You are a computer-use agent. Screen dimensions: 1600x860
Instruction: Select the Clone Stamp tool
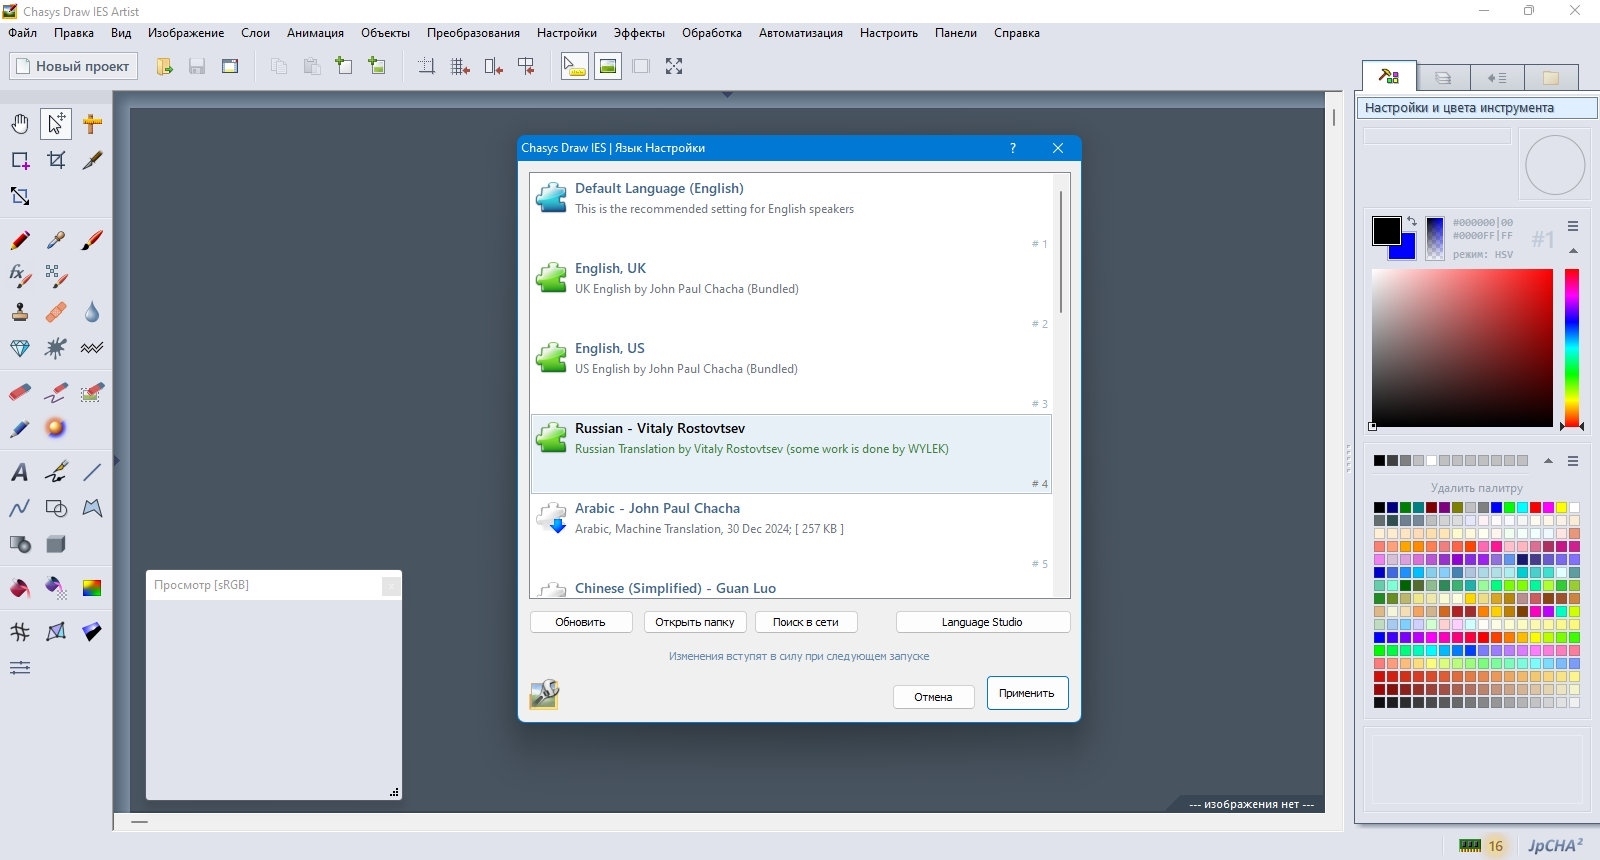point(20,312)
